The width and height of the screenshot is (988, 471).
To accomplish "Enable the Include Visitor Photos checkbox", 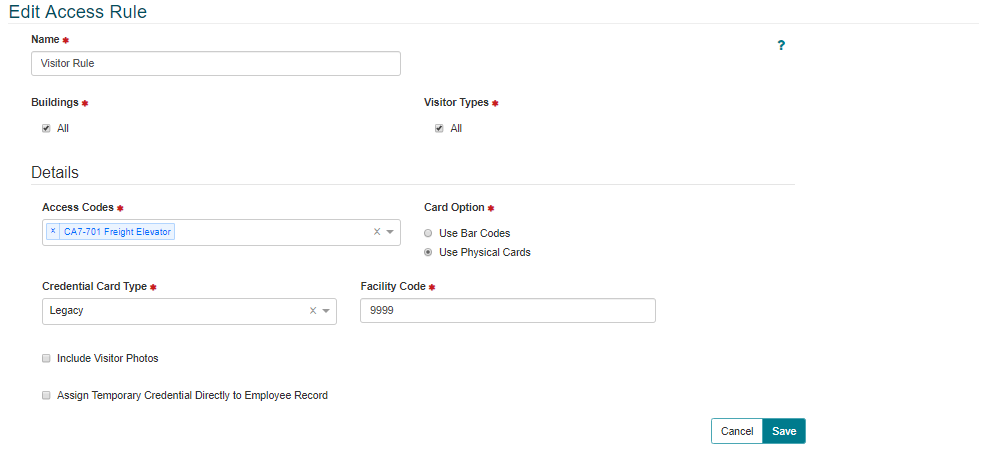I will [x=46, y=358].
